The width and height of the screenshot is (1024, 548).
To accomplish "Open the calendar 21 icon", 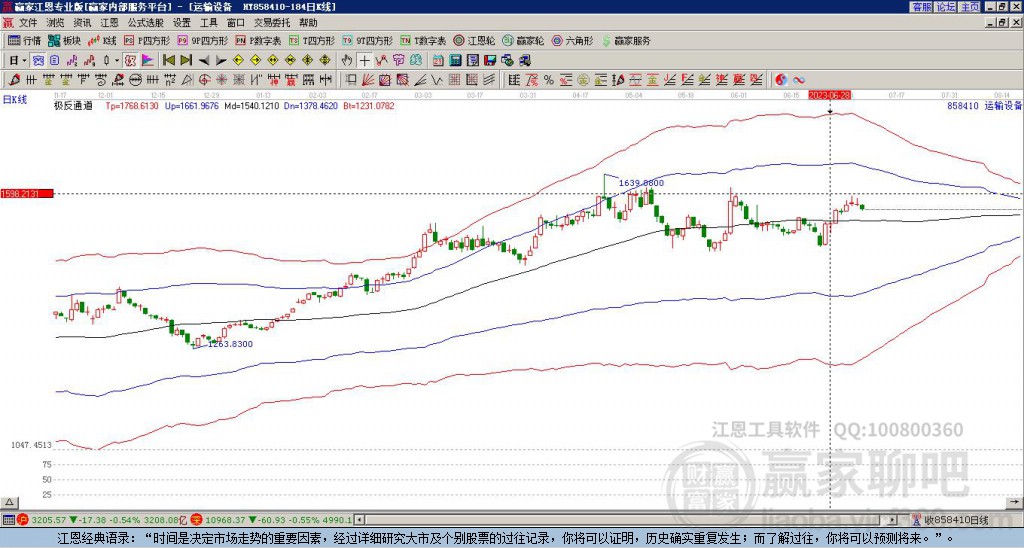I will coord(438,61).
